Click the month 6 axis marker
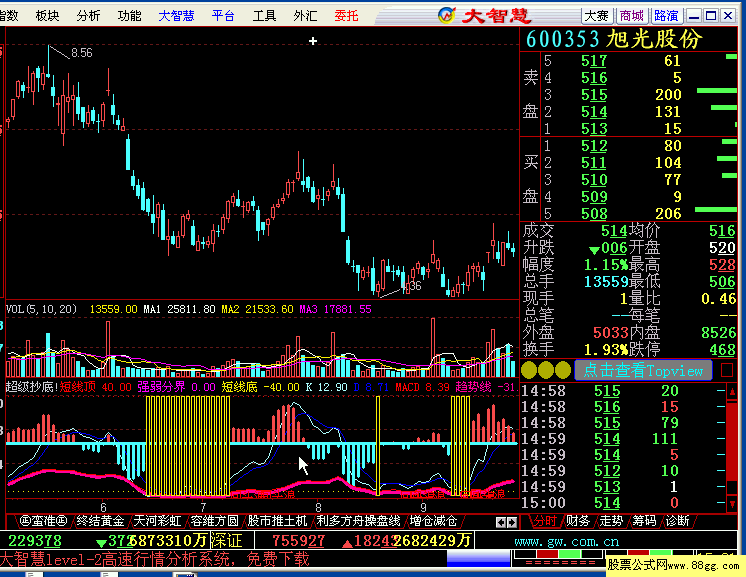Viewport: 746px width, 577px height. coord(104,507)
